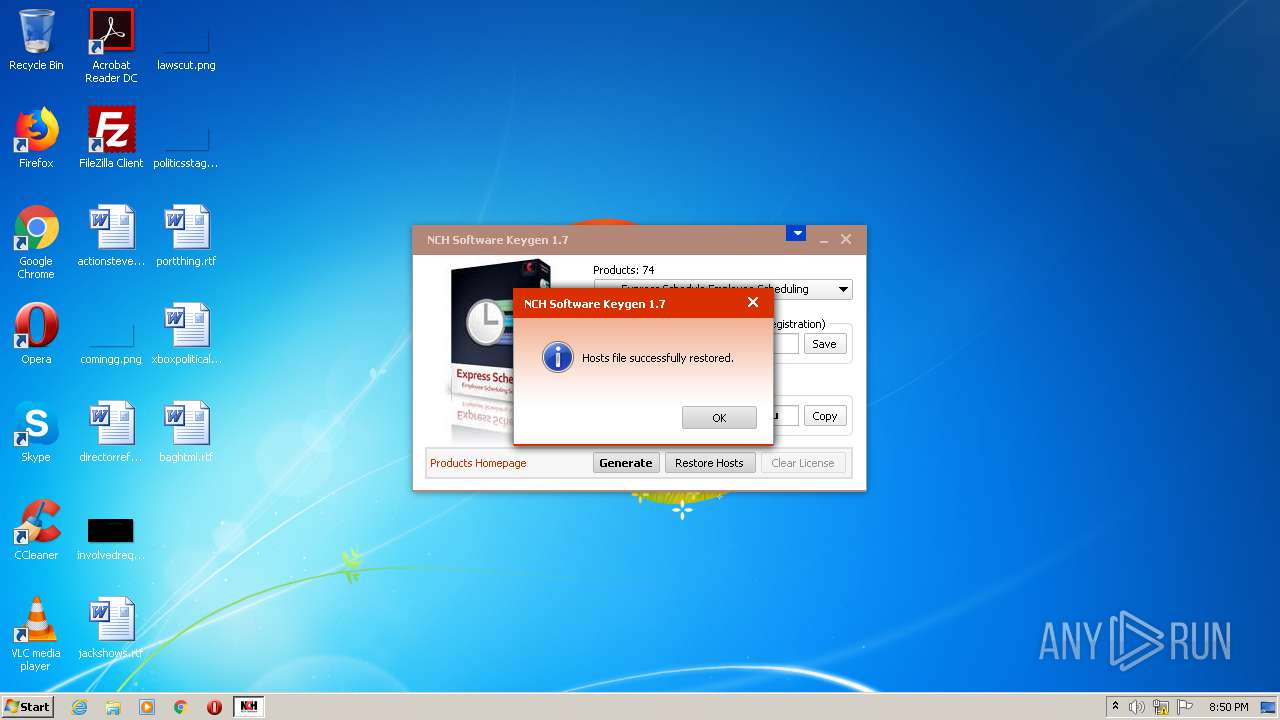
Task: Select the jackshows.rtf document icon
Action: 111,628
